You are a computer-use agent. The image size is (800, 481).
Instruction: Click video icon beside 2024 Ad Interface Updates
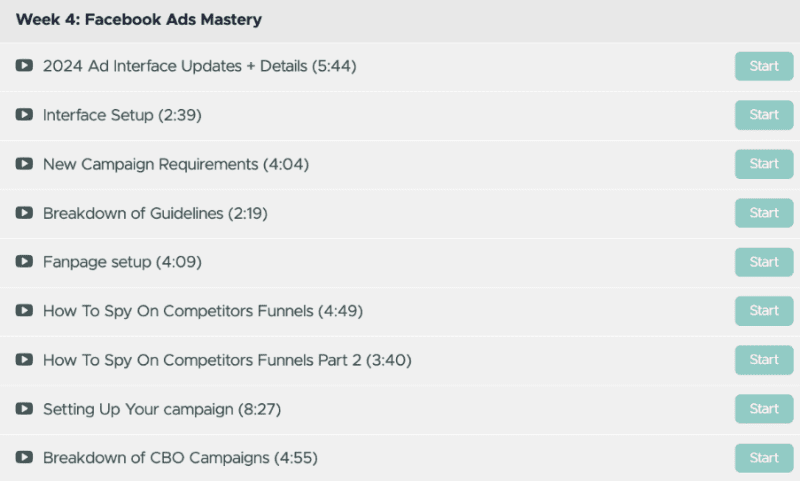[24, 66]
